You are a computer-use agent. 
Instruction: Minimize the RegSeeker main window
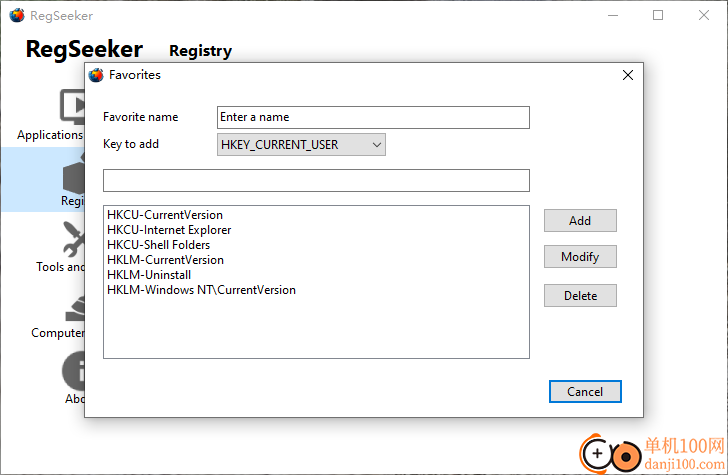613,15
